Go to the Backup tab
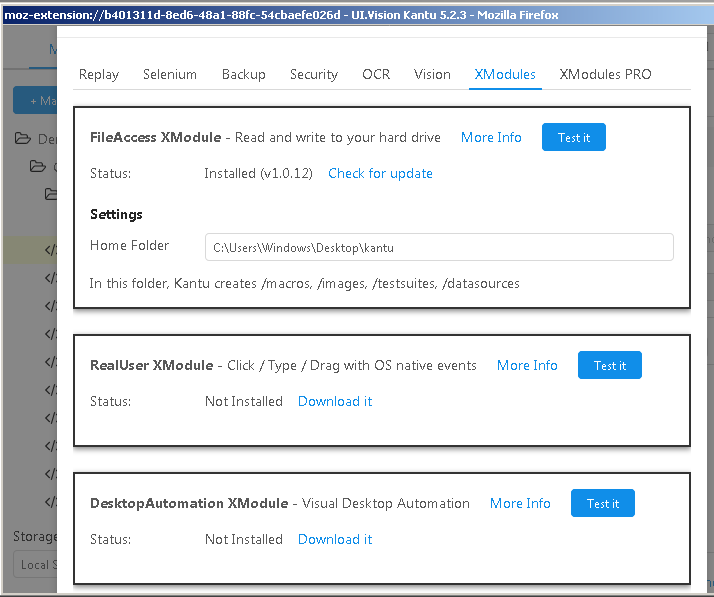Viewport: 714px width, 597px height. (x=244, y=74)
